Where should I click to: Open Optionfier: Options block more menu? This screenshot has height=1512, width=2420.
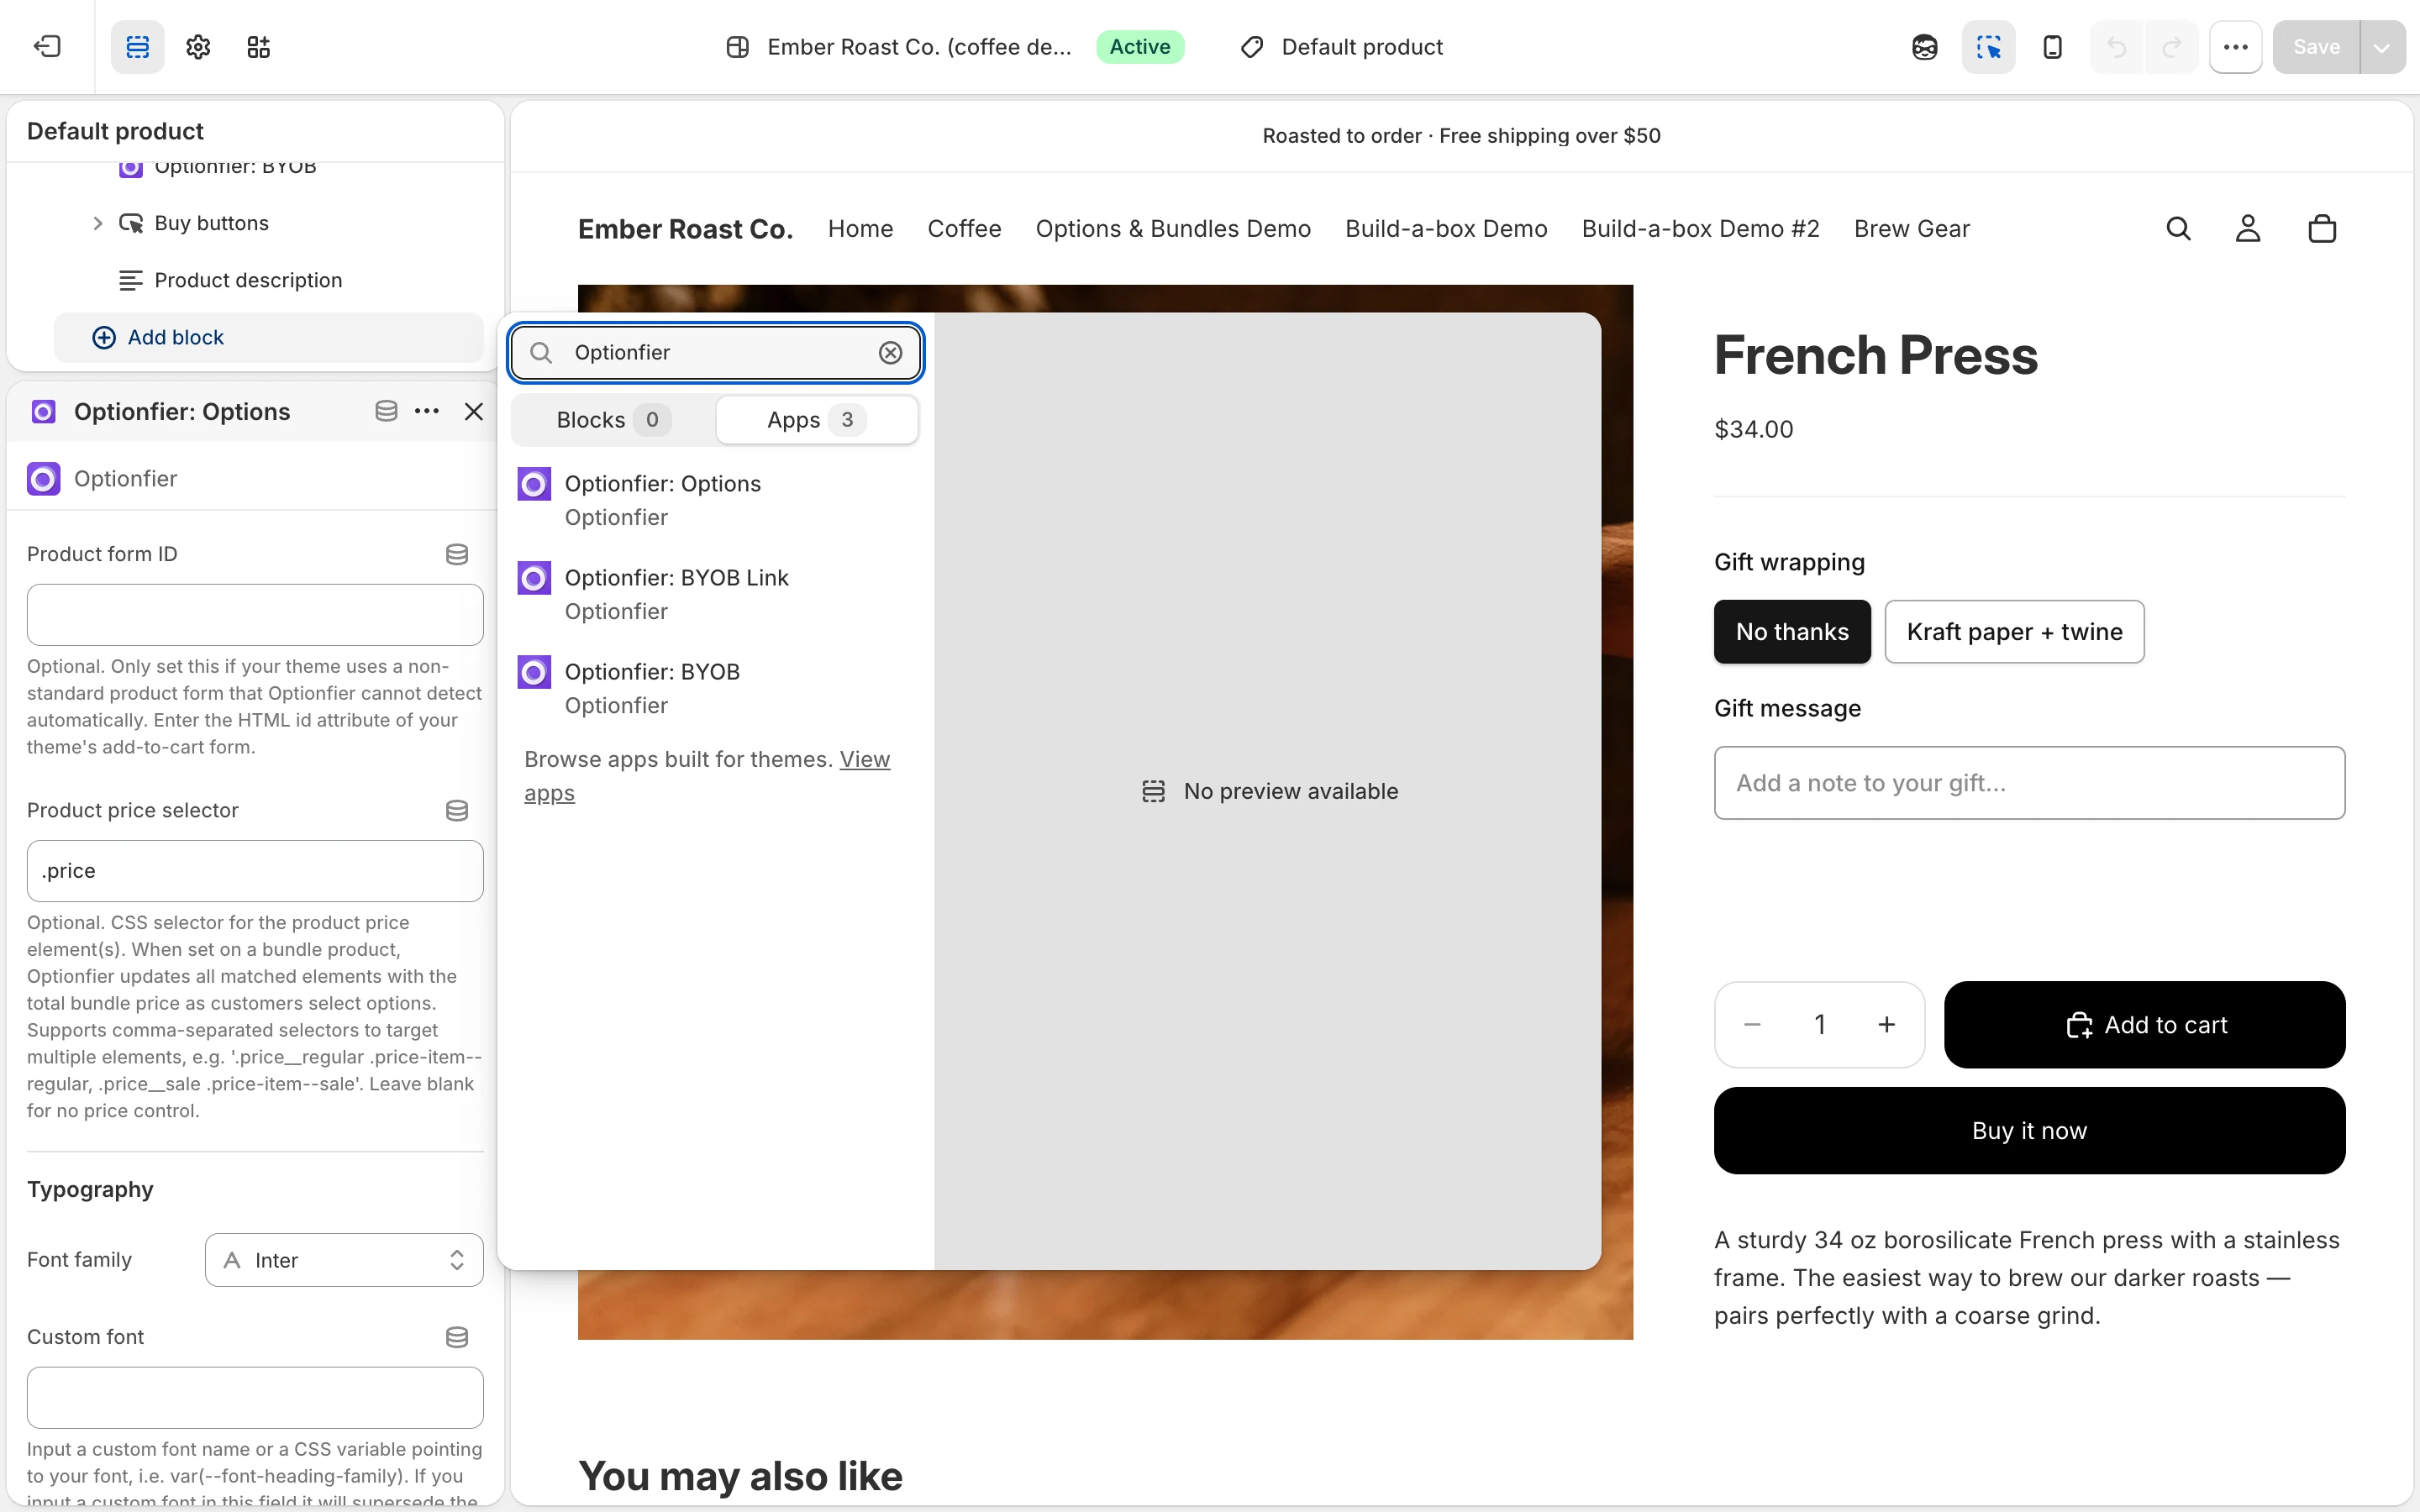[427, 411]
